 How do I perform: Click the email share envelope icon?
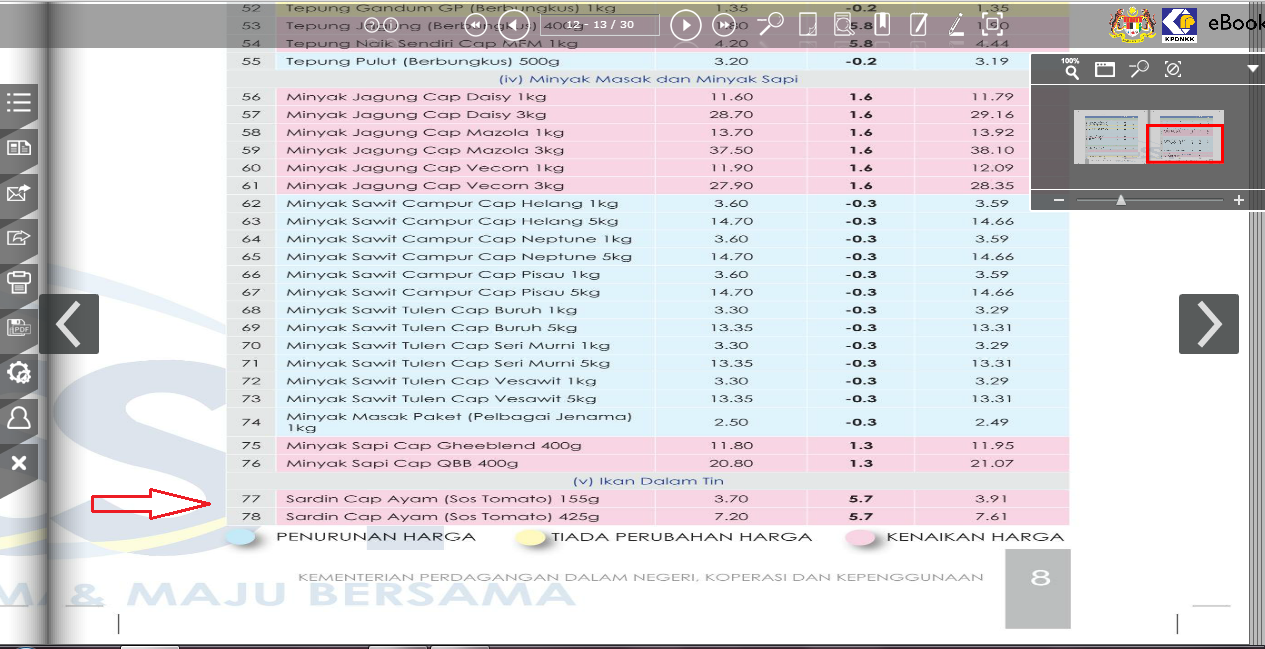[x=19, y=193]
